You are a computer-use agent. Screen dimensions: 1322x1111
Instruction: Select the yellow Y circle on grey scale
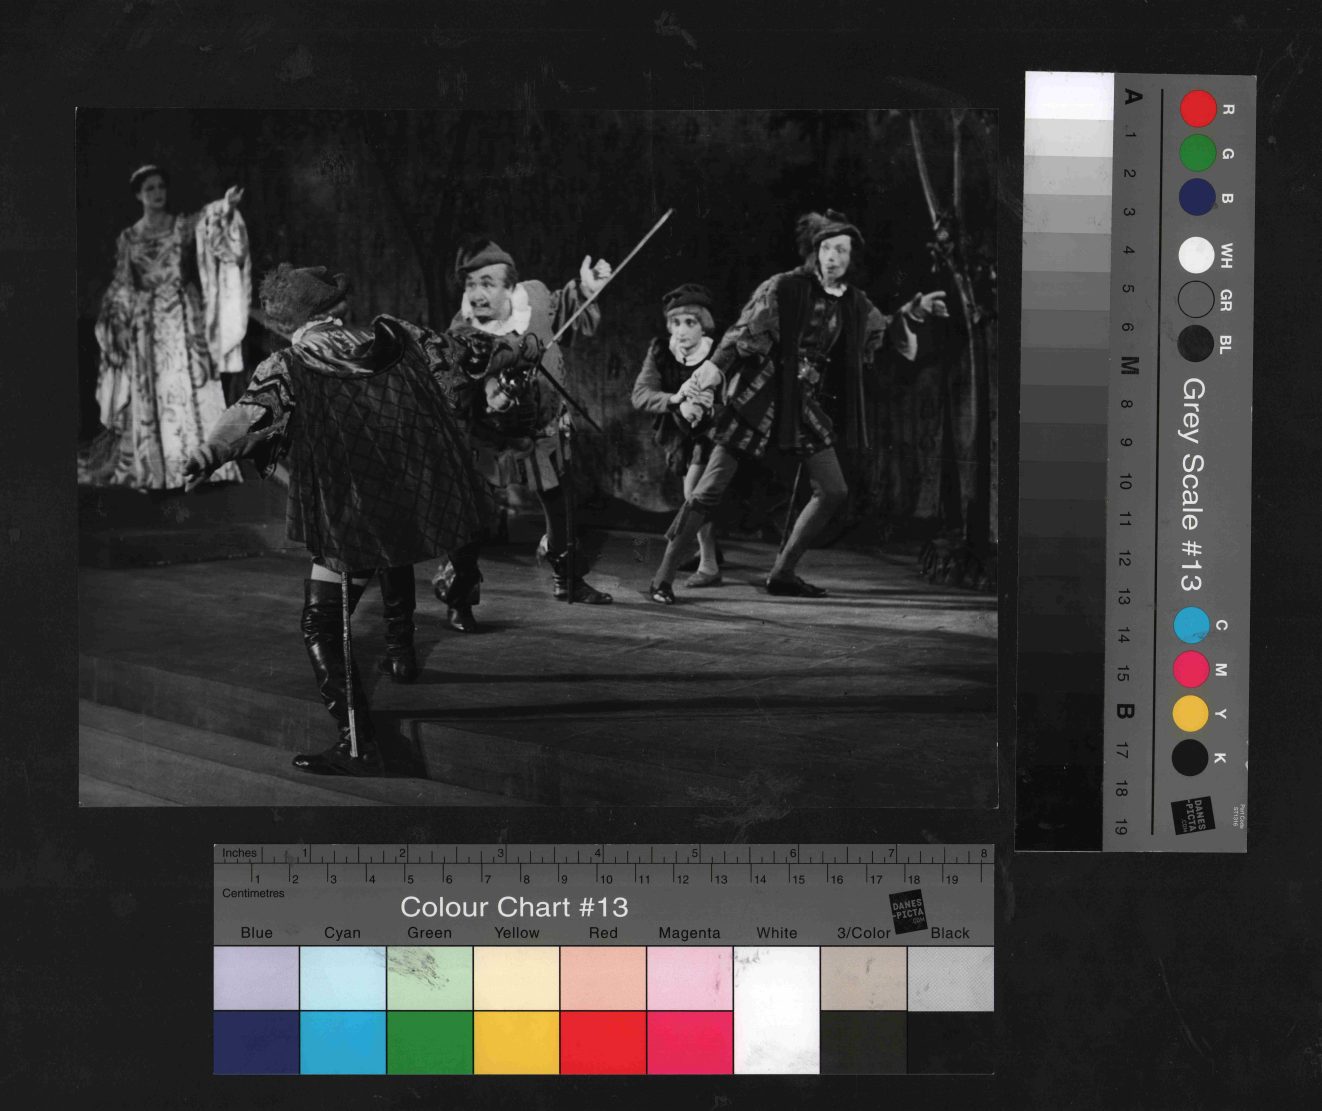coord(1190,714)
